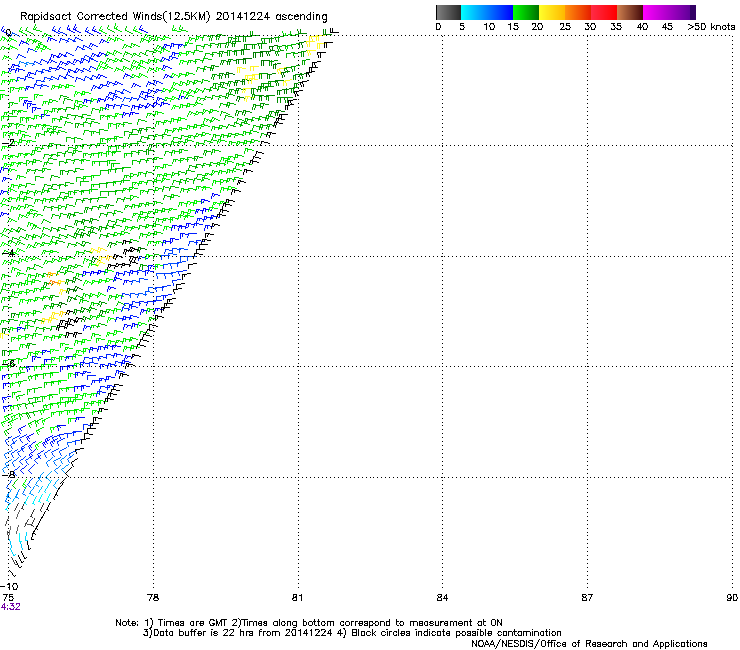The width and height of the screenshot is (740, 650).
Task: Click the purple 45-50 knot color segment
Action: point(682,12)
